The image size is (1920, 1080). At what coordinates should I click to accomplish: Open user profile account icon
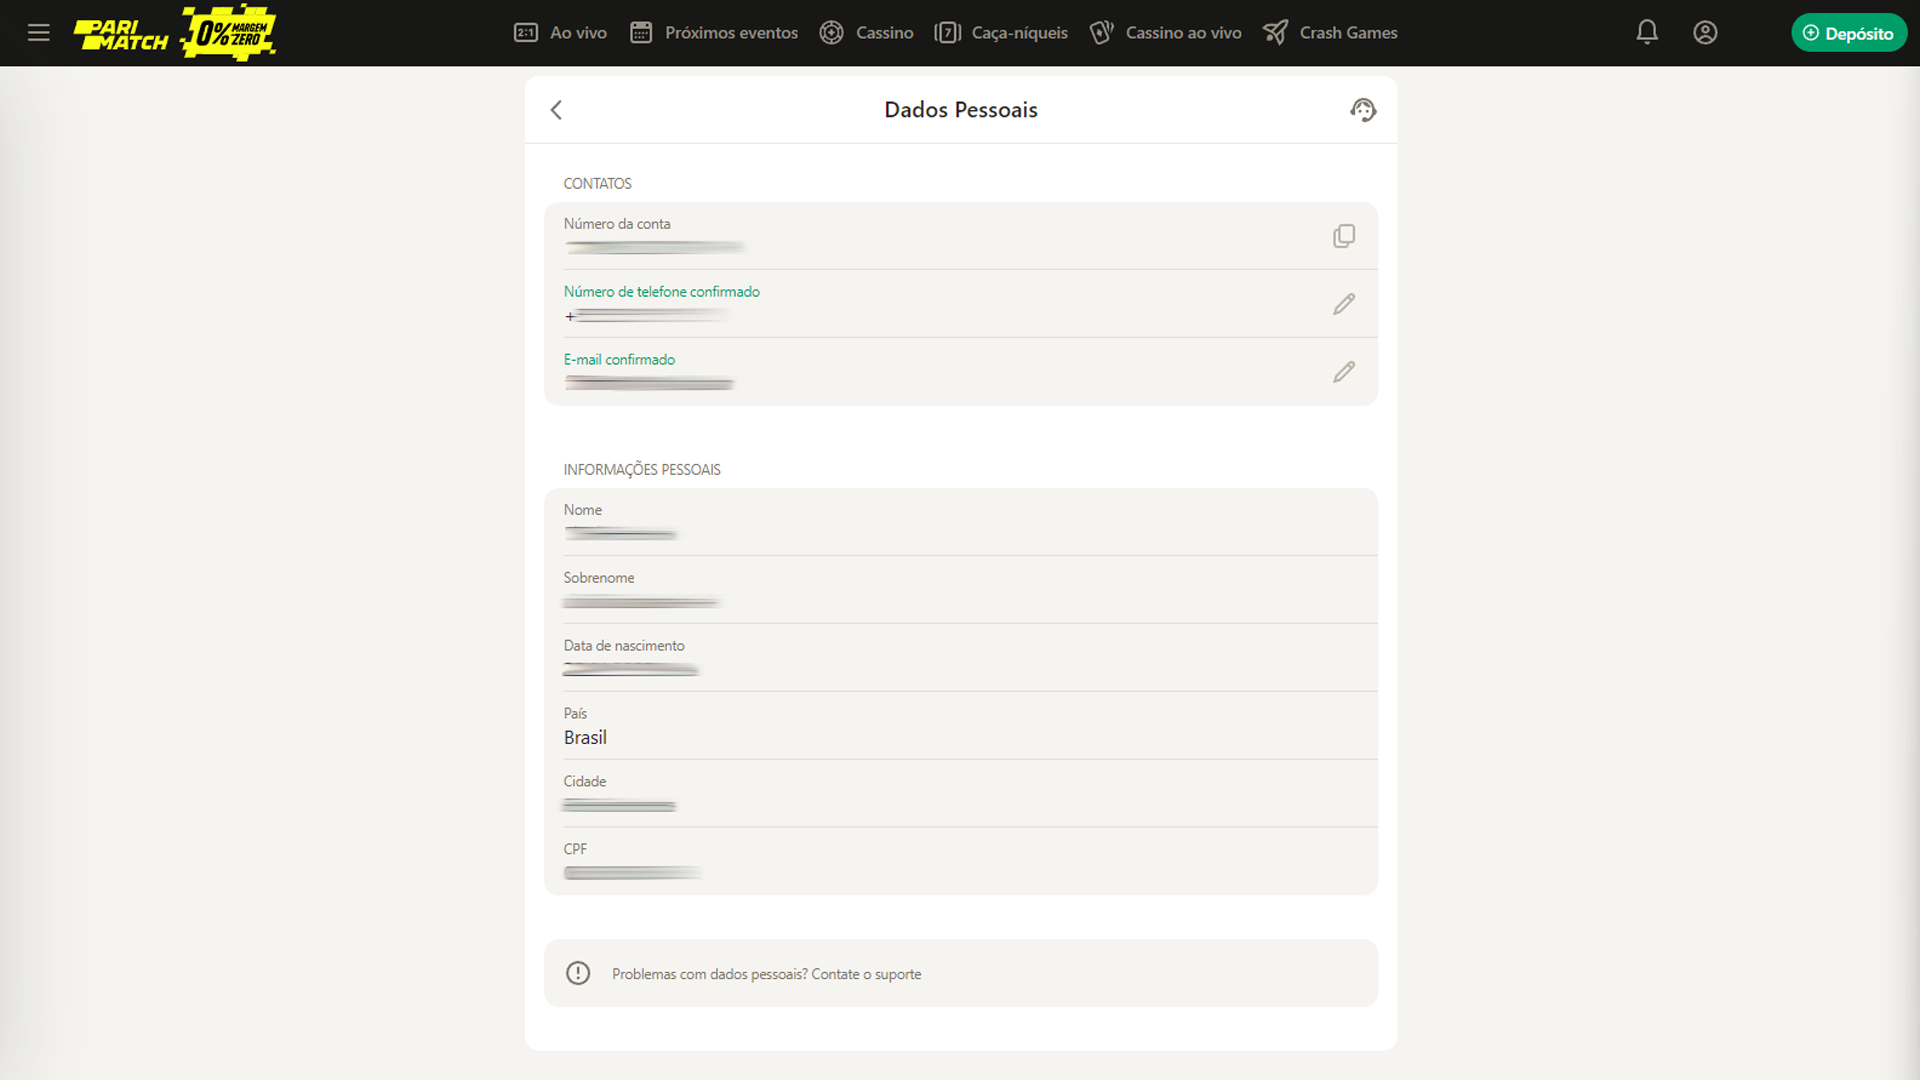[1706, 32]
